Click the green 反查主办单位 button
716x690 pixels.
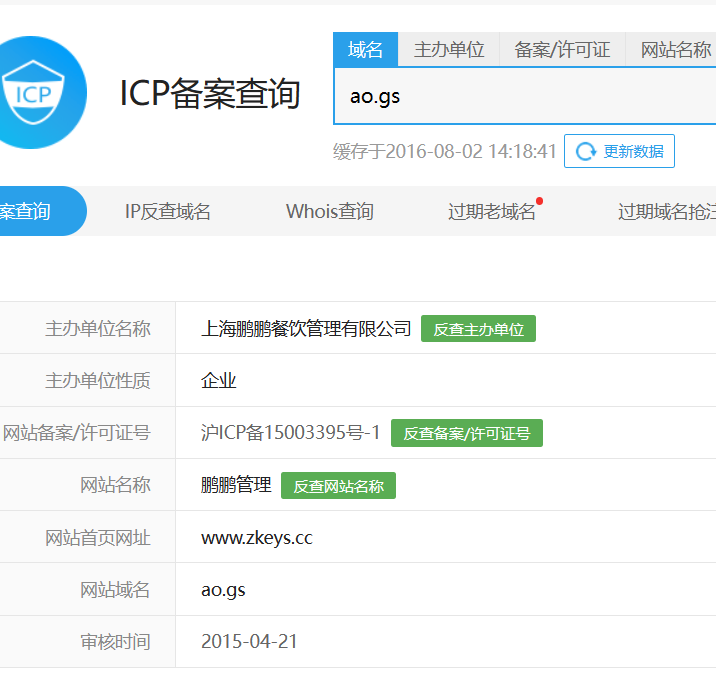tap(478, 329)
